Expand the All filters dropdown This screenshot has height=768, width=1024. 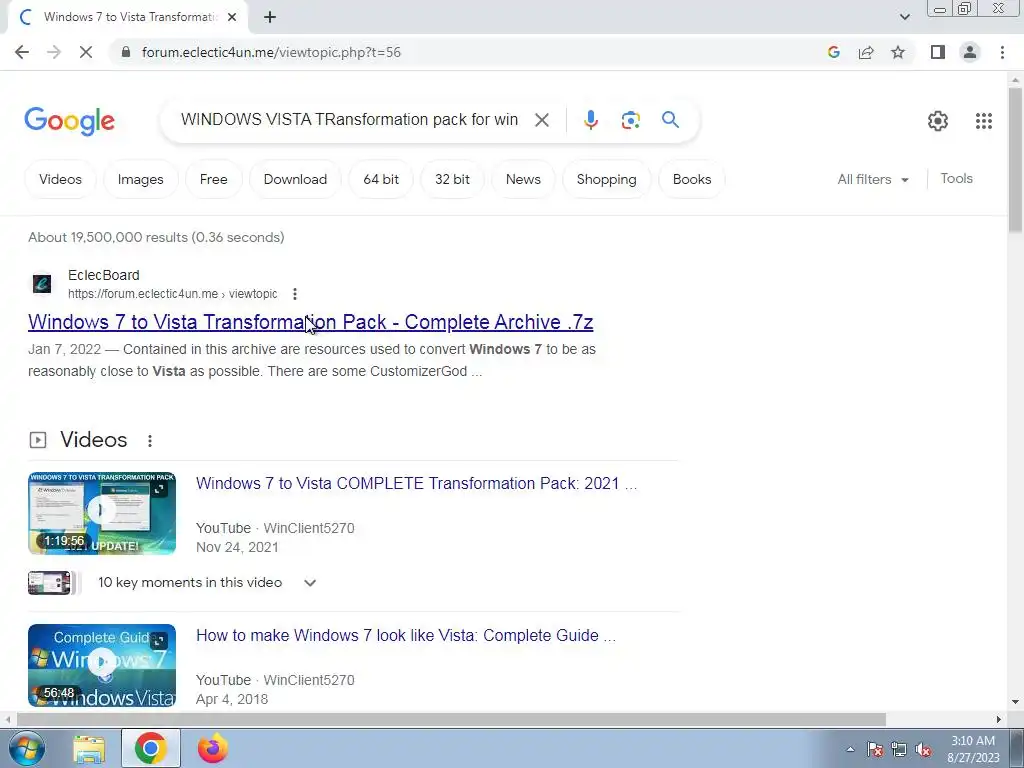coord(872,180)
